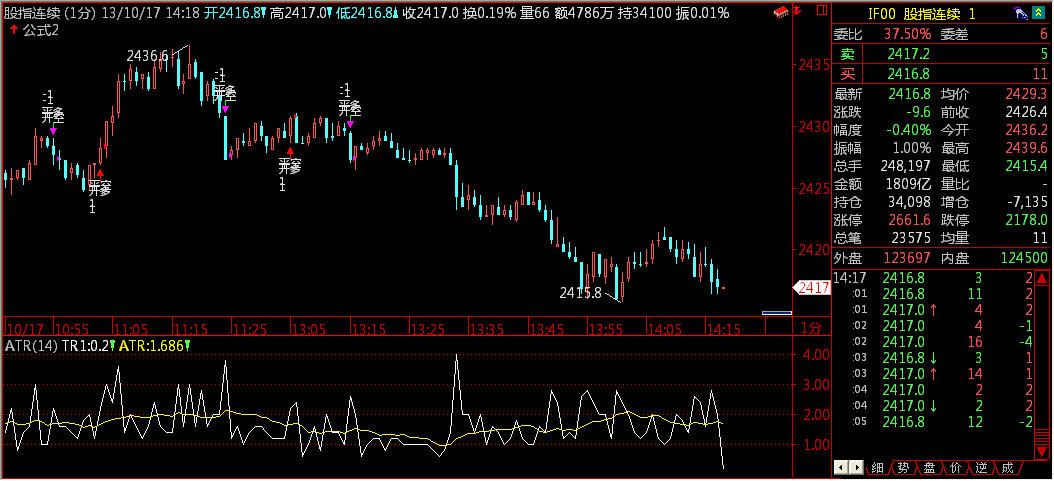
Task: Switch to the 细 tab
Action: (877, 468)
